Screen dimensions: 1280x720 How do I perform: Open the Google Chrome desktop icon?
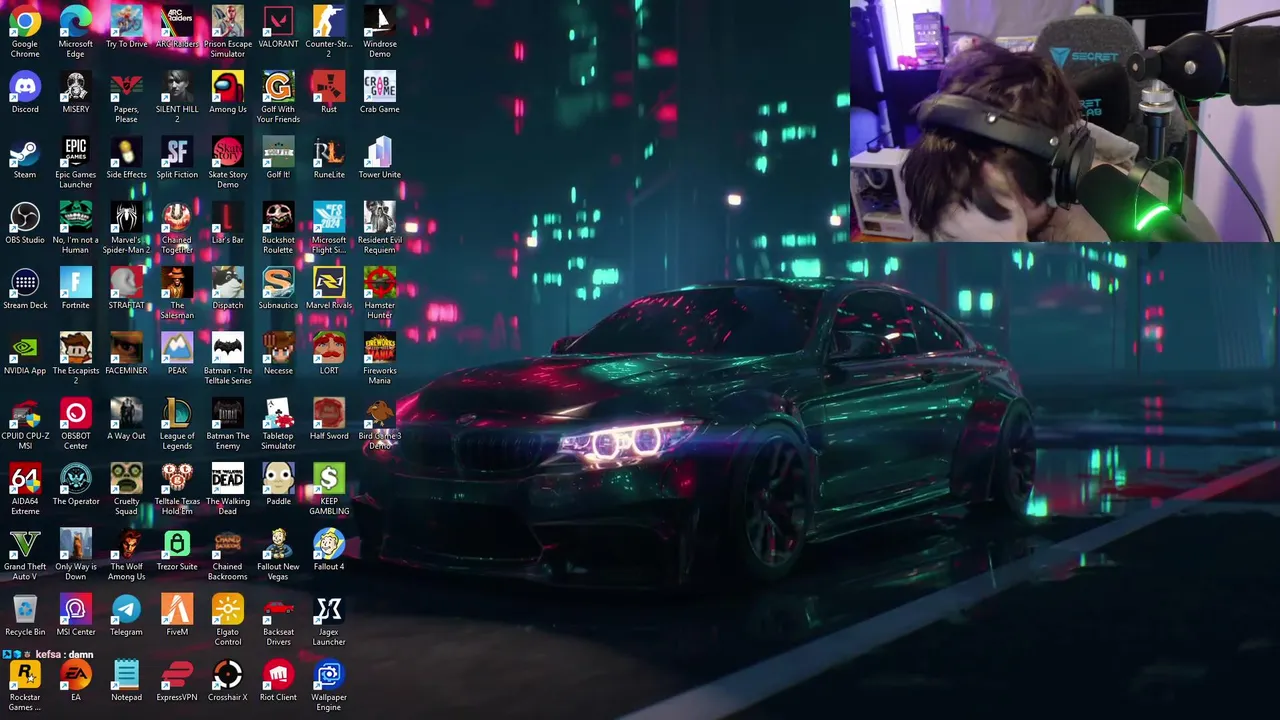(25, 22)
